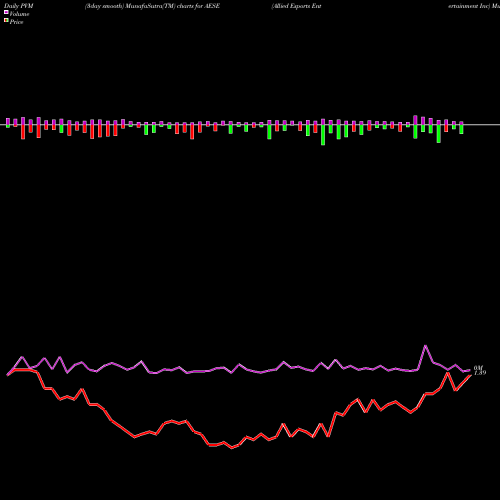Image resolution: width=500 pixels, height=500 pixels.
Task: Select the 'Volume' legend label
Action: coord(19,14)
